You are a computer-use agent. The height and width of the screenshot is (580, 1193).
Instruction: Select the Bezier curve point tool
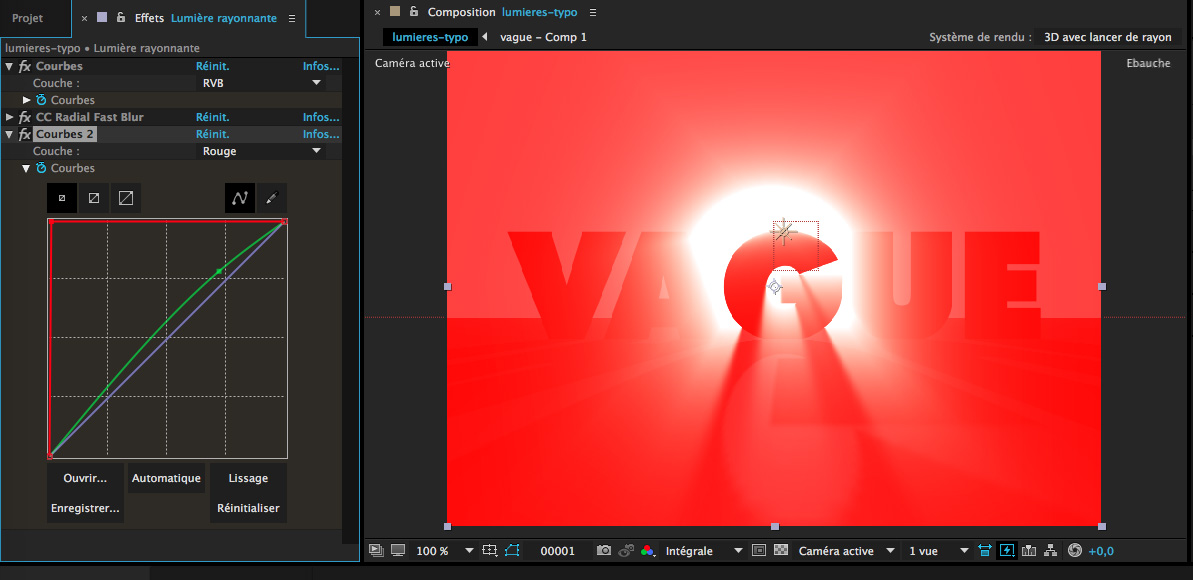click(240, 198)
